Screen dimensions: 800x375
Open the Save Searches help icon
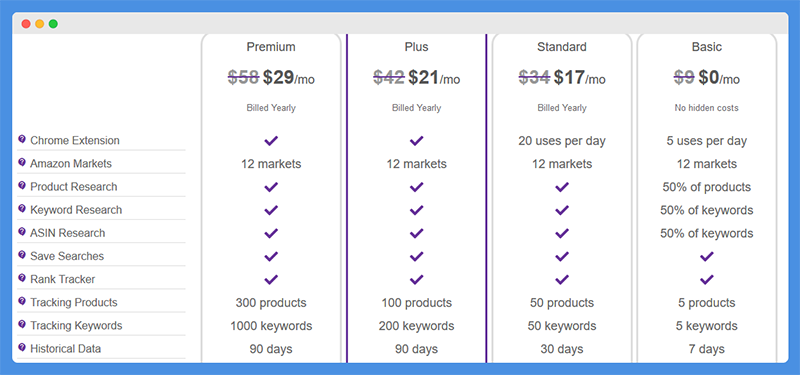tap(22, 255)
